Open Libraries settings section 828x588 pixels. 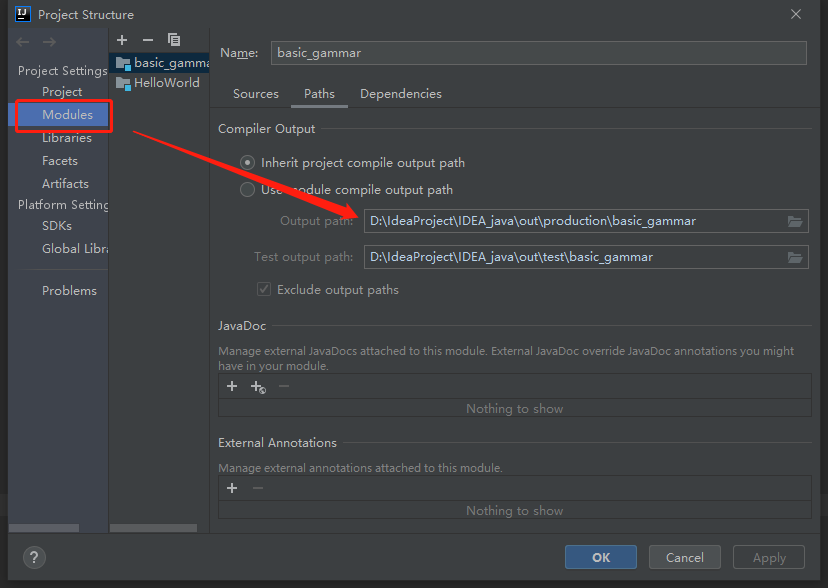(67, 138)
